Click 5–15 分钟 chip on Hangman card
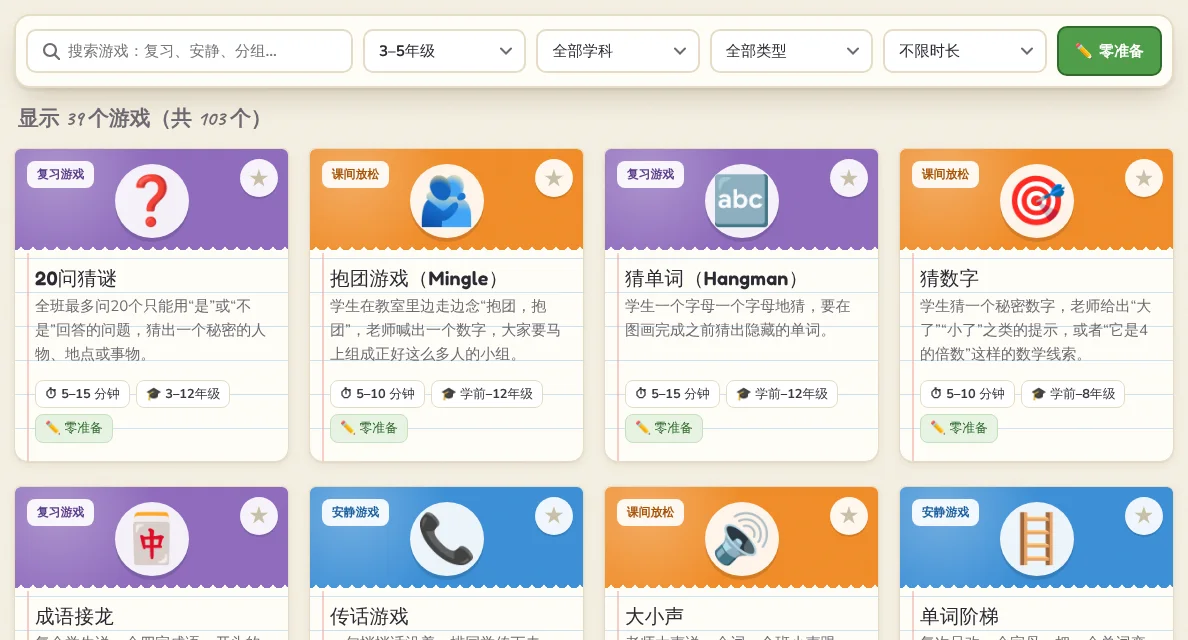Image resolution: width=1188 pixels, height=640 pixels. (672, 394)
